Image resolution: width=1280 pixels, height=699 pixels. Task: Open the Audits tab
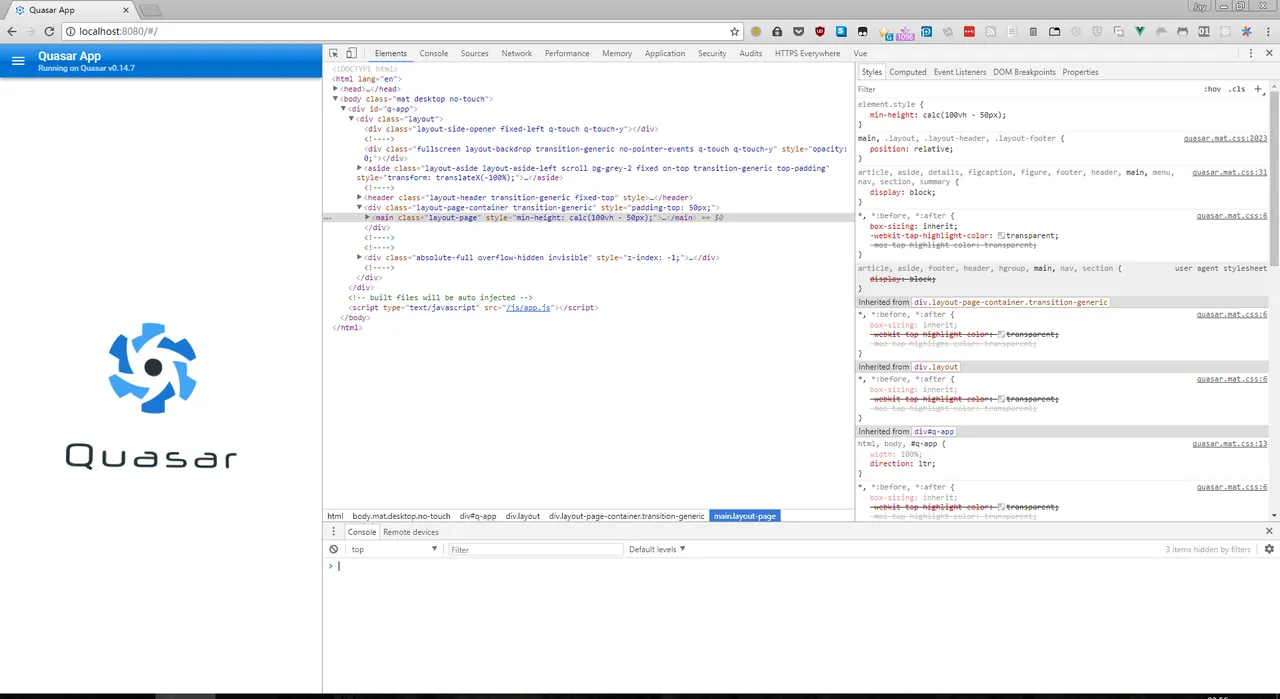pyautogui.click(x=751, y=53)
